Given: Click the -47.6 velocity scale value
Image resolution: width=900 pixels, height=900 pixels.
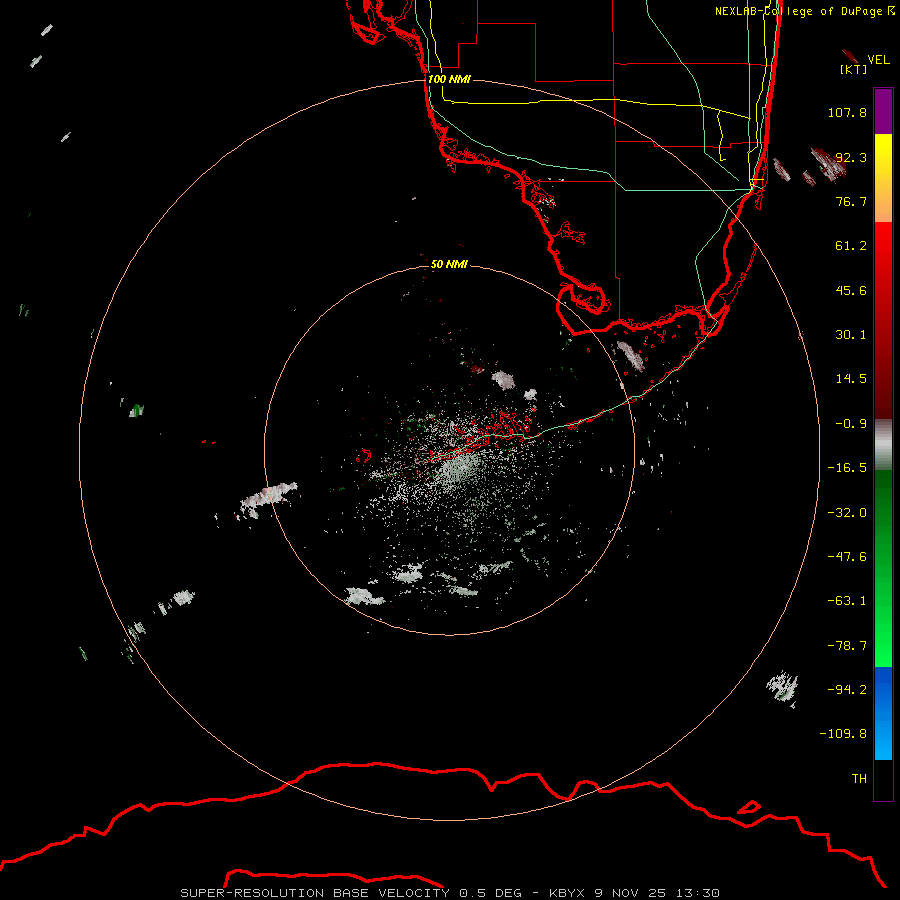Looking at the screenshot, I should 847,557.
